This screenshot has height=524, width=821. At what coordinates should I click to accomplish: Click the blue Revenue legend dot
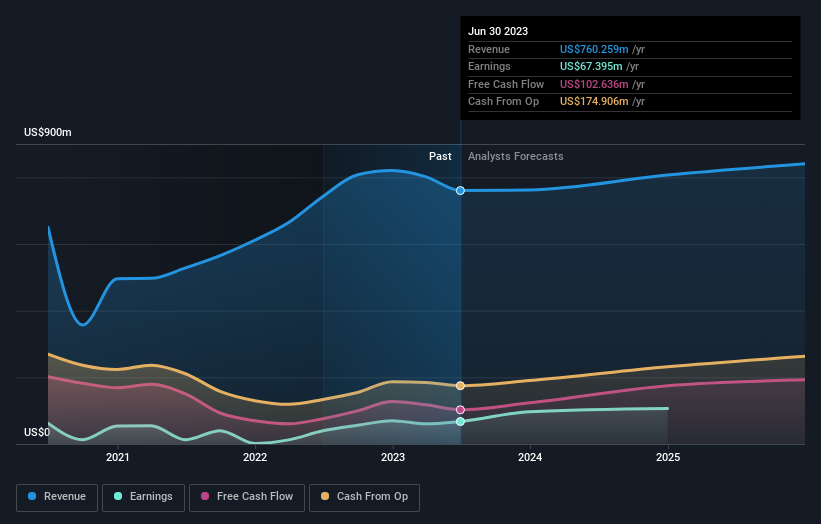[x=32, y=496]
